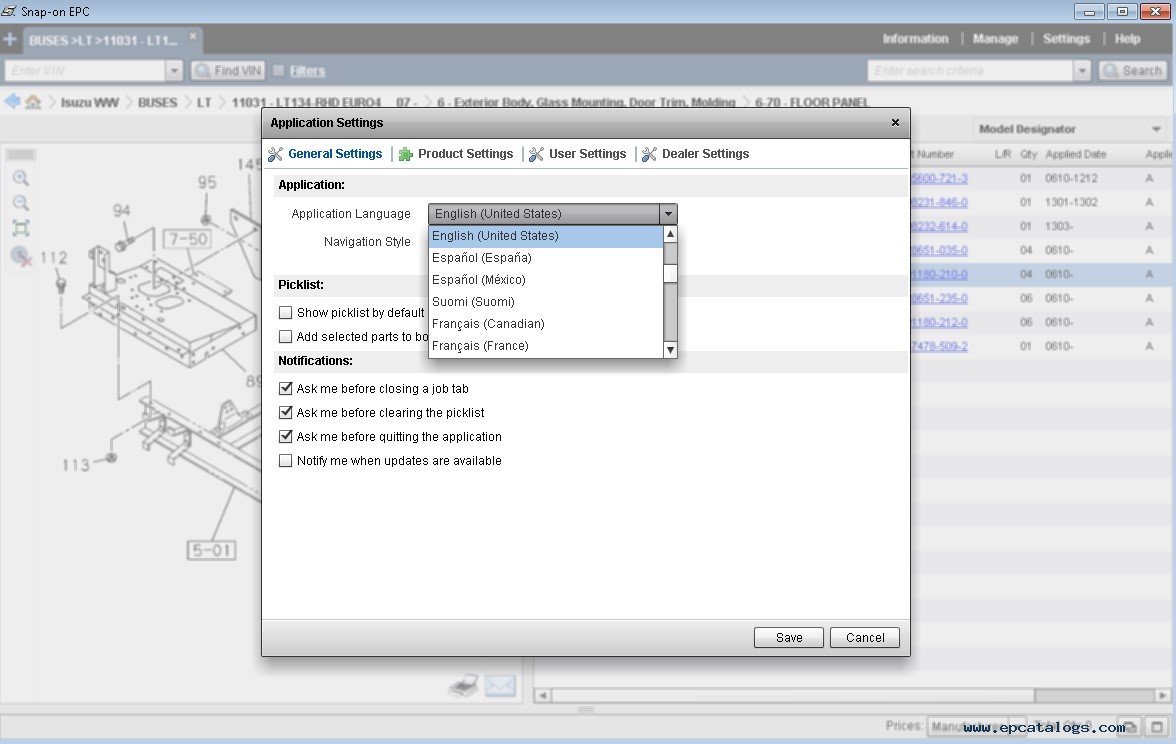
Task: Open the Help menu
Action: point(1127,39)
